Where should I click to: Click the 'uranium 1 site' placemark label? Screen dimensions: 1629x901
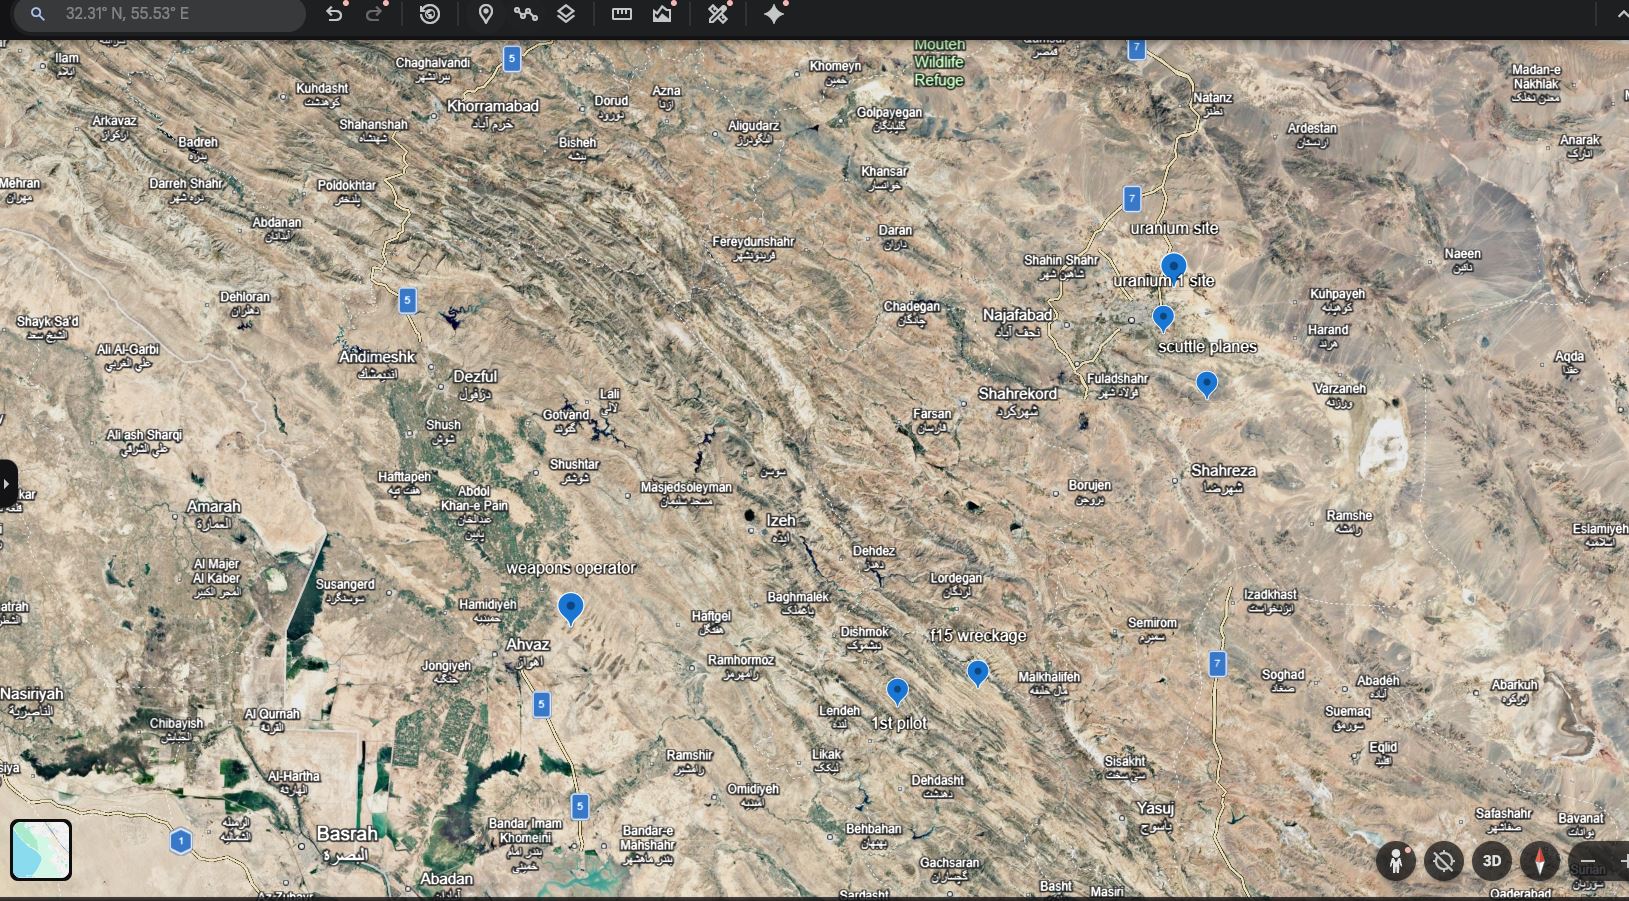tap(1164, 281)
